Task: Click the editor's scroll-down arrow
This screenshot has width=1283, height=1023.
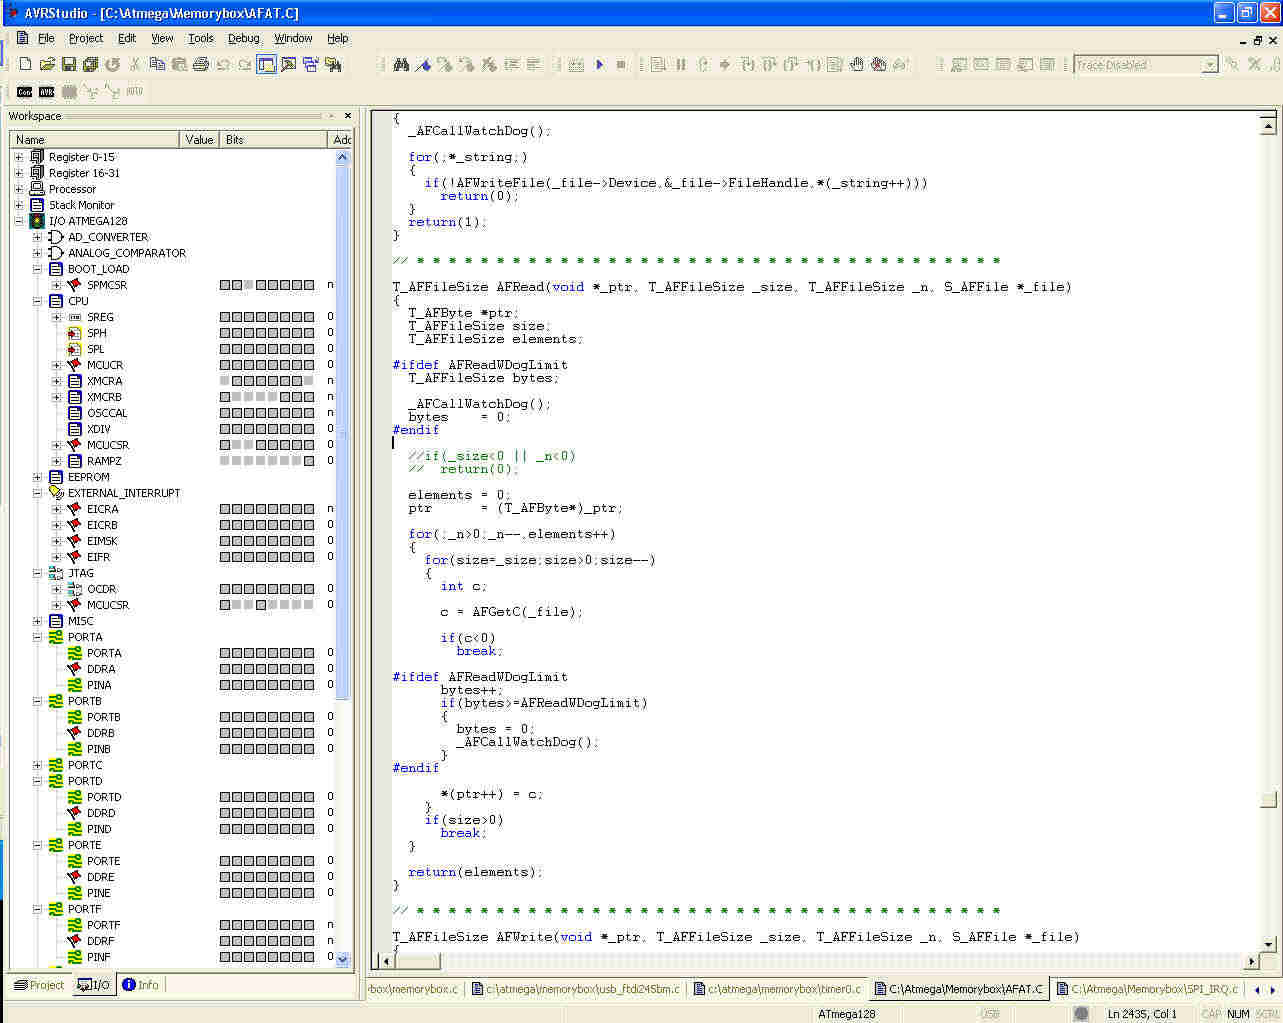Action: pos(1268,944)
